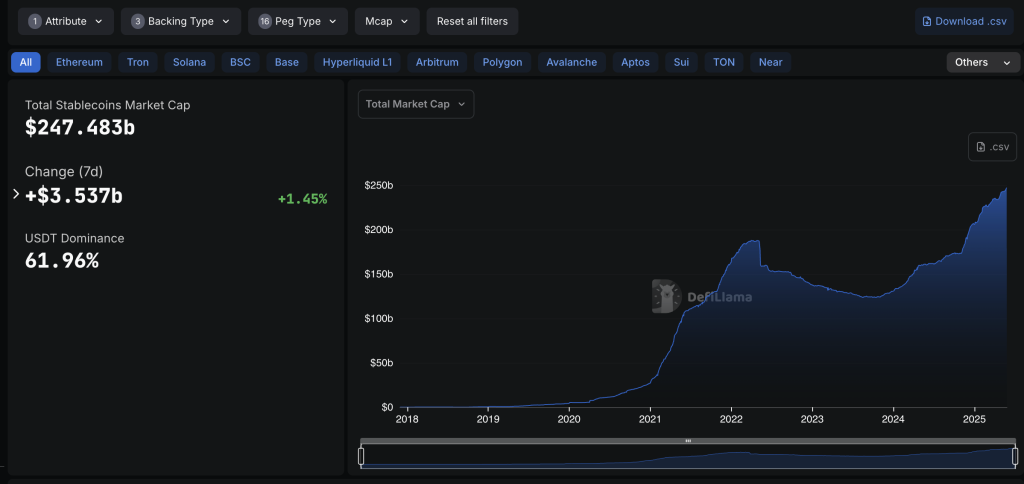This screenshot has width=1024, height=484.
Task: Expand the Total Market Cap chart selector
Action: point(416,104)
